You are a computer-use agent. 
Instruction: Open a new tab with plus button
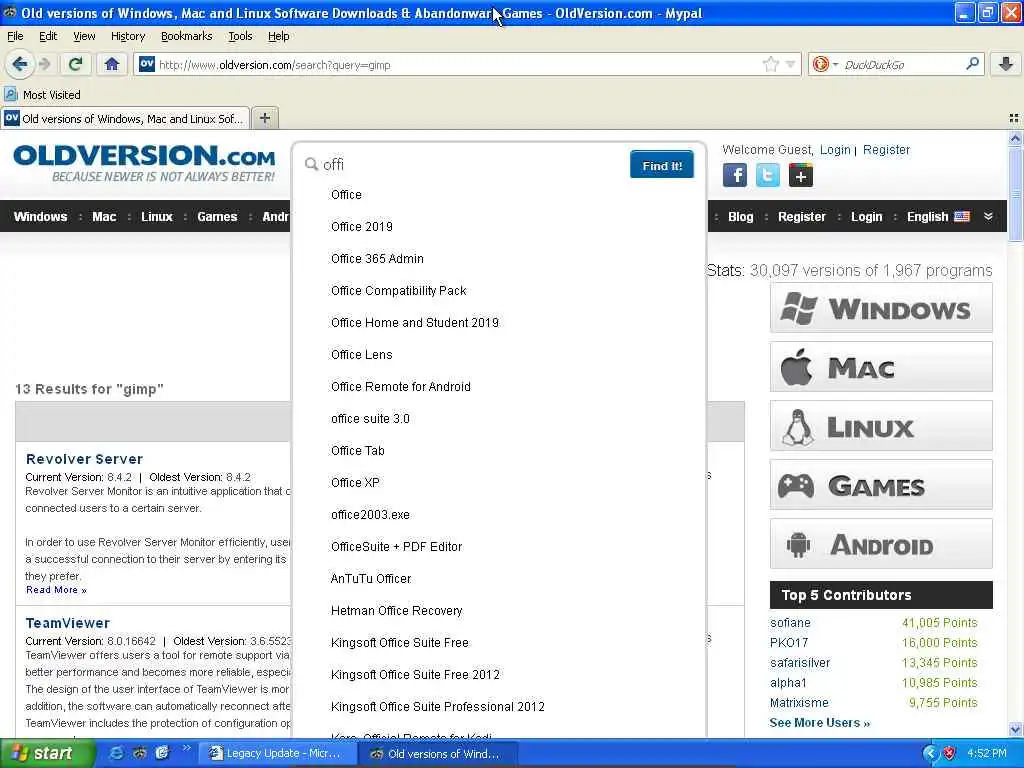[264, 118]
